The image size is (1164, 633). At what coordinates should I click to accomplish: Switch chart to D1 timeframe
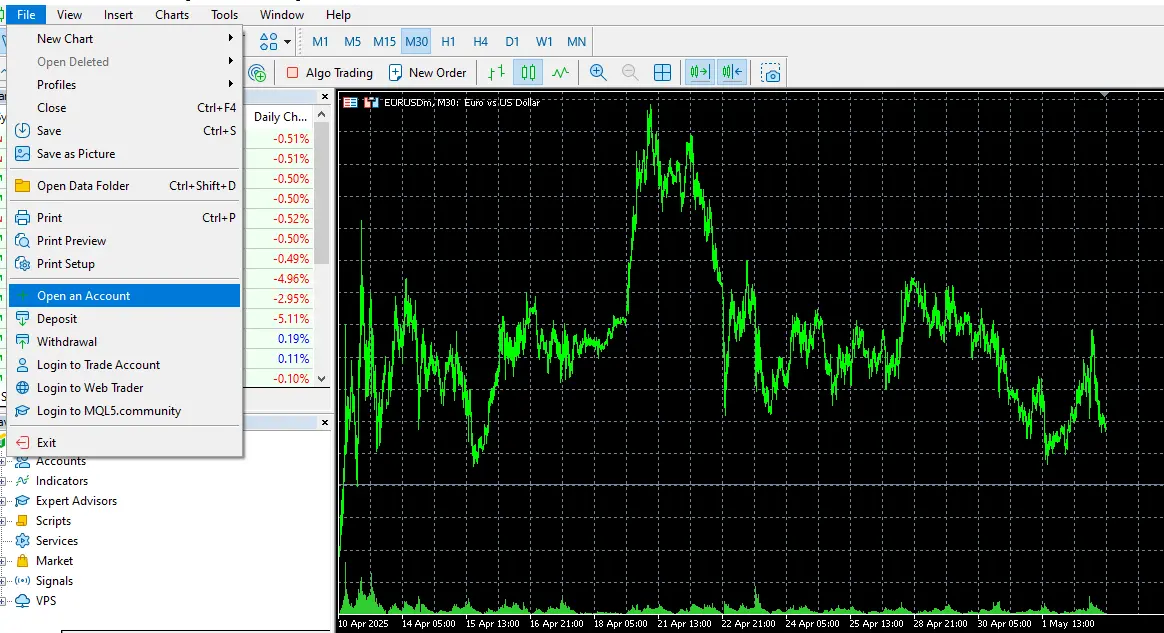tap(512, 42)
